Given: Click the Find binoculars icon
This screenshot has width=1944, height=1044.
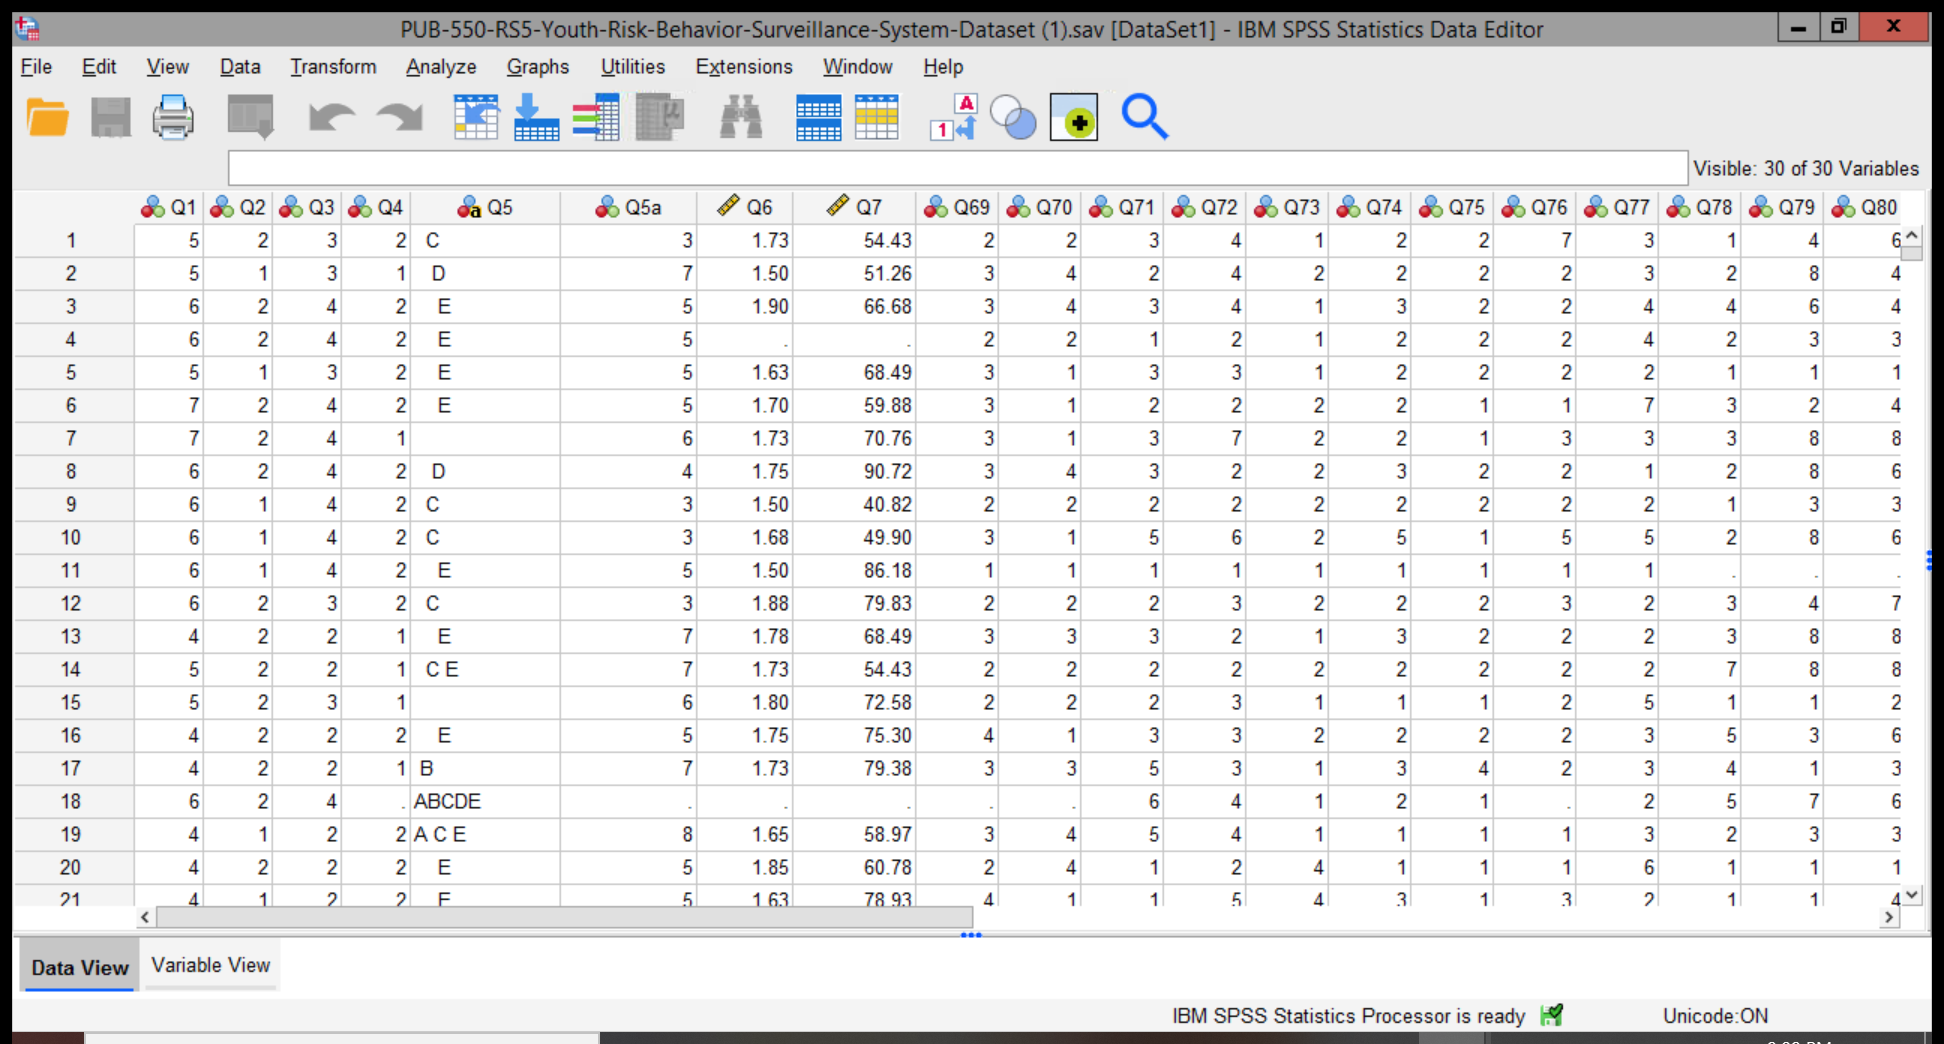Looking at the screenshot, I should click(741, 118).
